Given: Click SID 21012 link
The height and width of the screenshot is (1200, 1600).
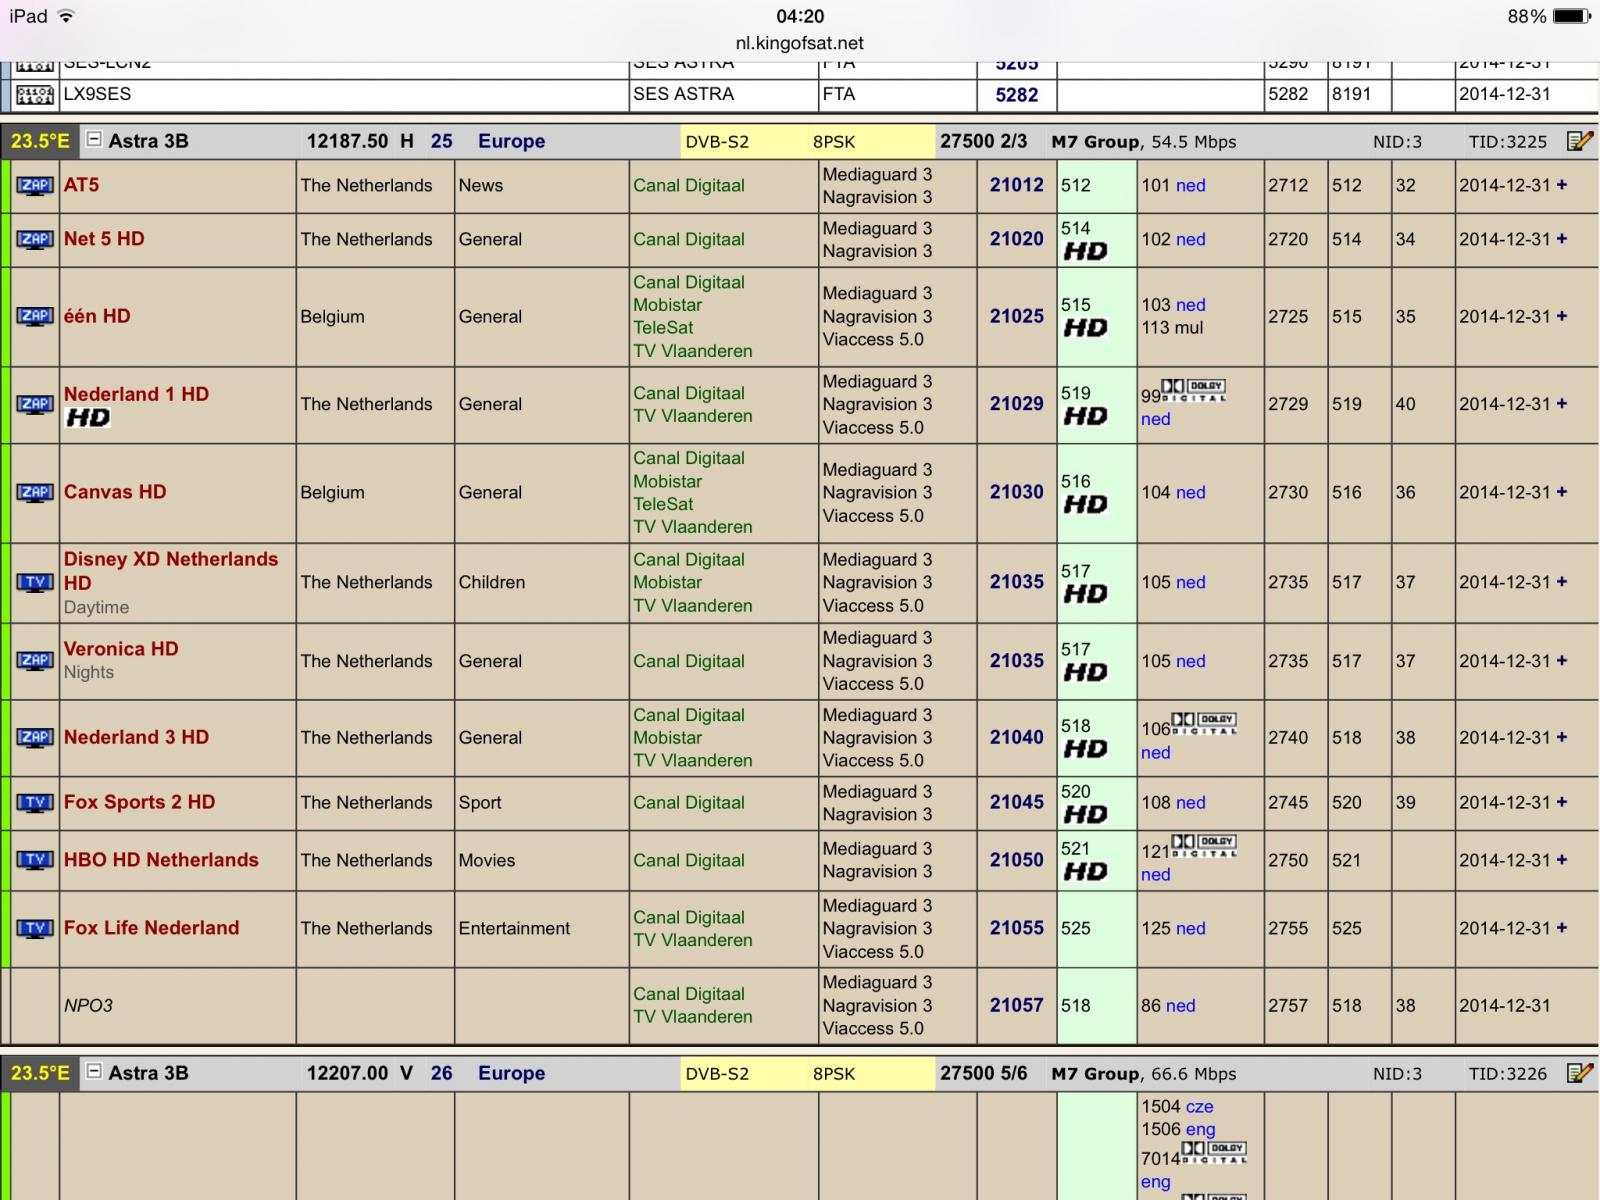Looking at the screenshot, I should point(1016,185).
